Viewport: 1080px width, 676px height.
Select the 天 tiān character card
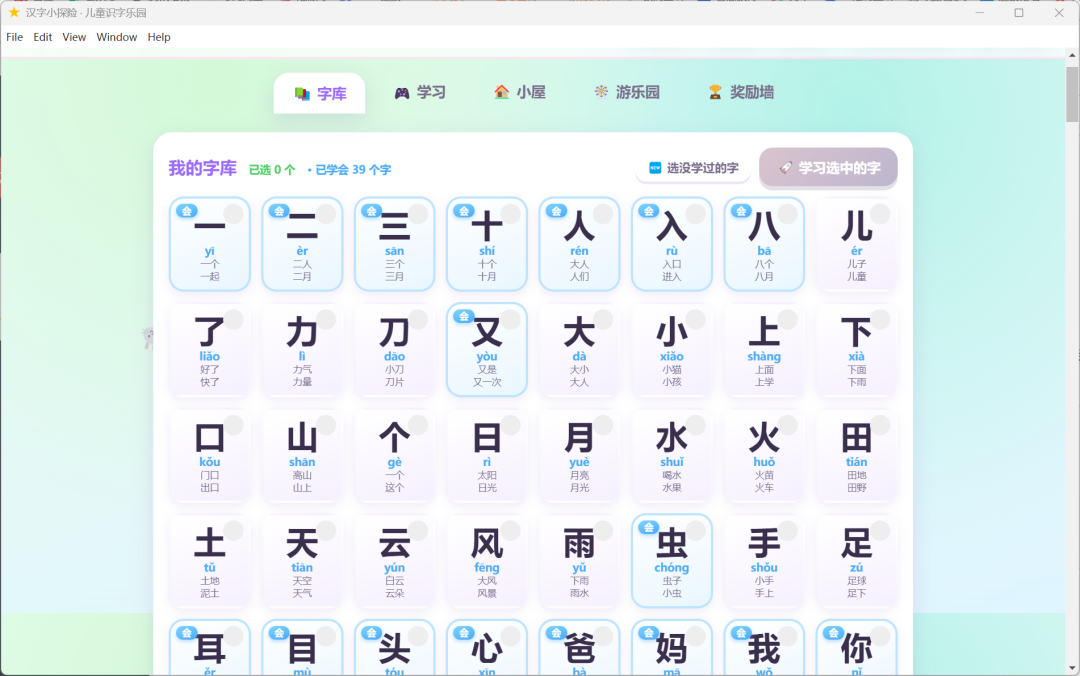(x=302, y=561)
